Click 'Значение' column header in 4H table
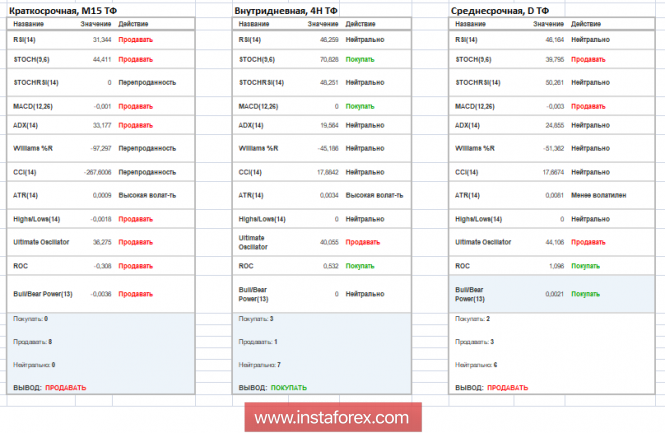This screenshot has height=433, width=665. (323, 24)
